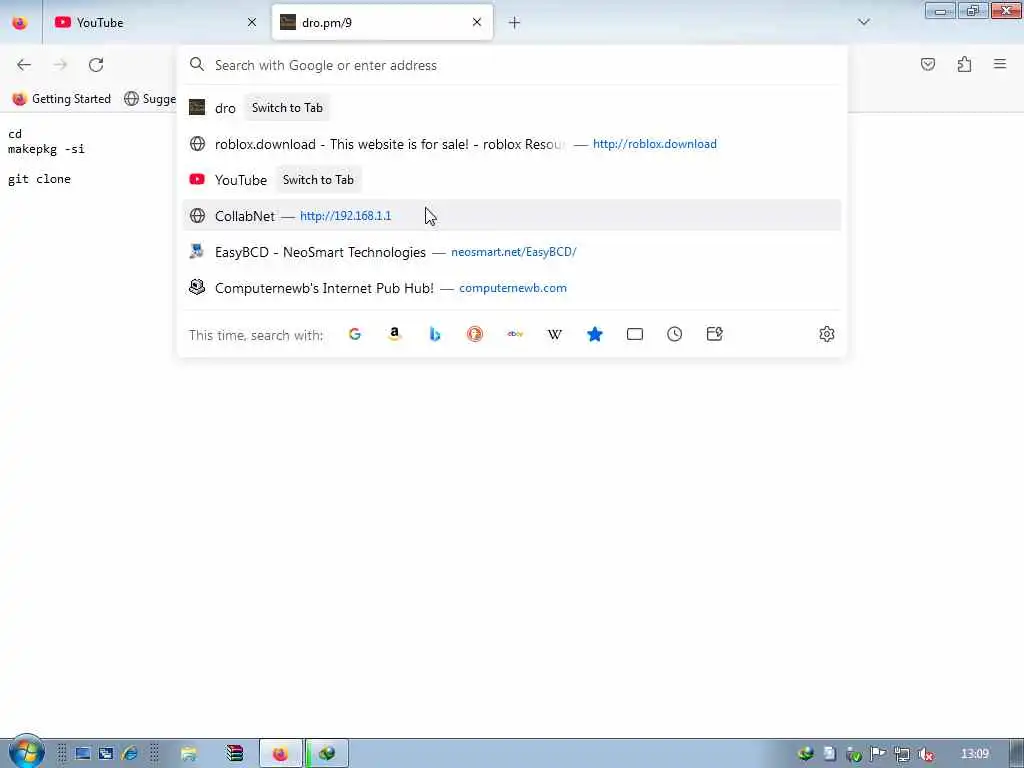This screenshot has height=768, width=1024.
Task: Click Switch to Tab for YouTube
Action: 318,180
